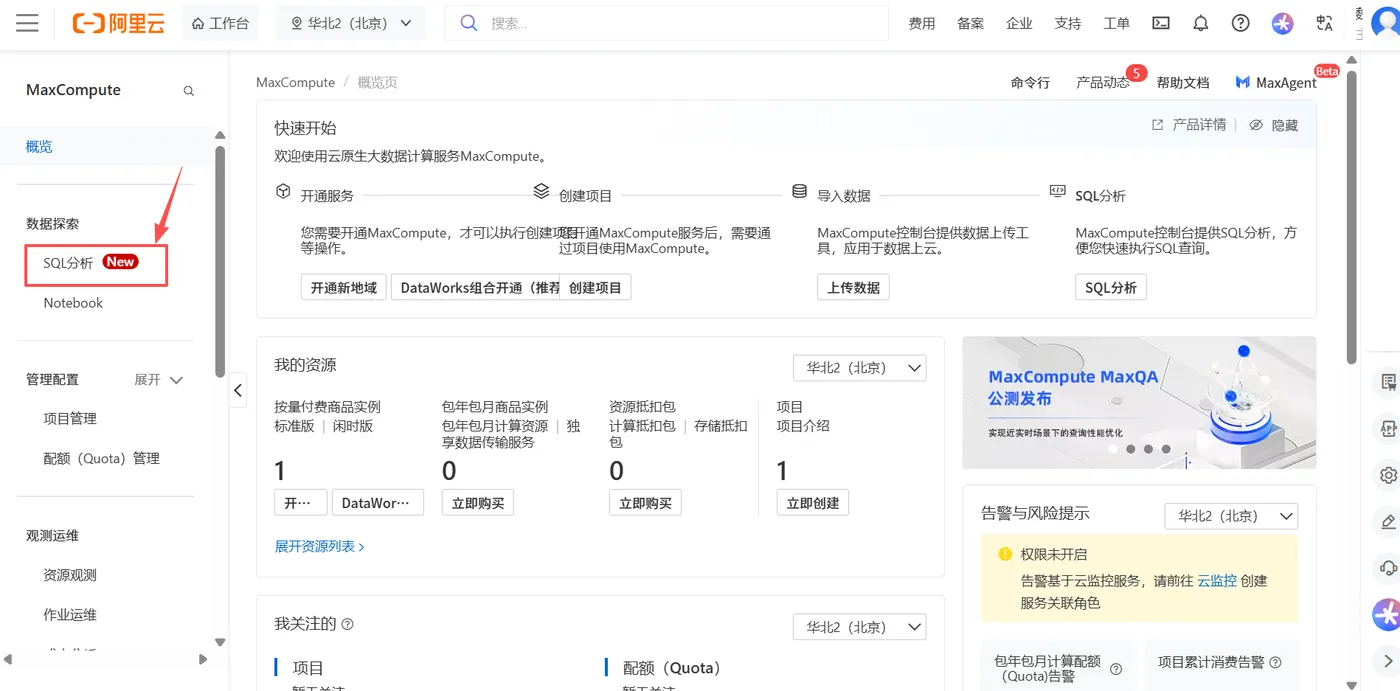This screenshot has height=691, width=1400.
Task: Click the 创建项目 button
Action: pos(595,288)
